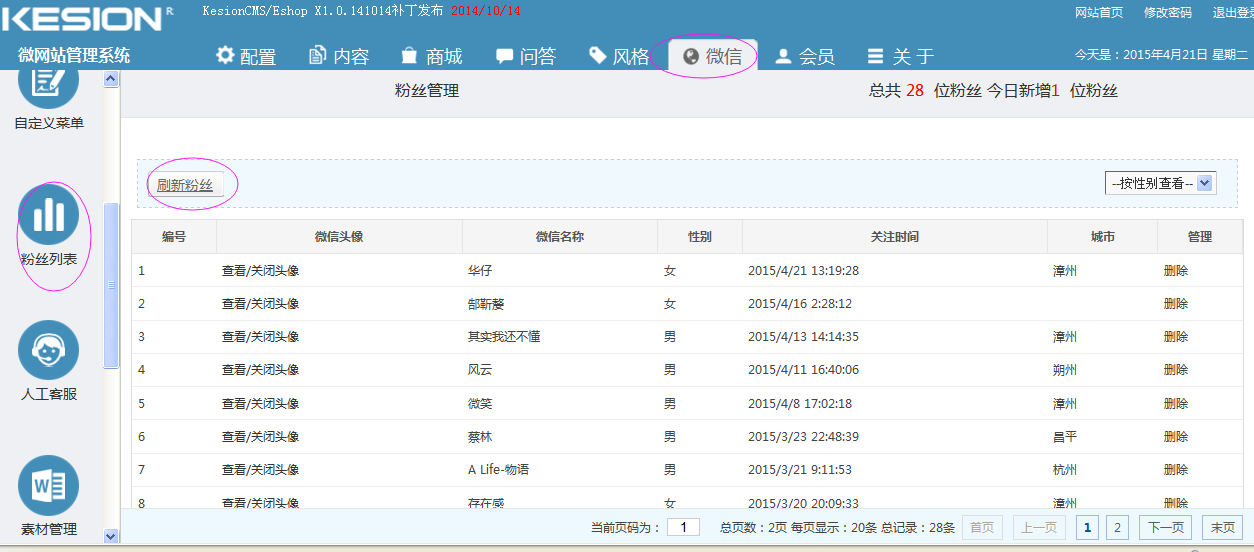Click the current page number input field
Screen dimensions: 1254x552
pyautogui.click(x=683, y=527)
